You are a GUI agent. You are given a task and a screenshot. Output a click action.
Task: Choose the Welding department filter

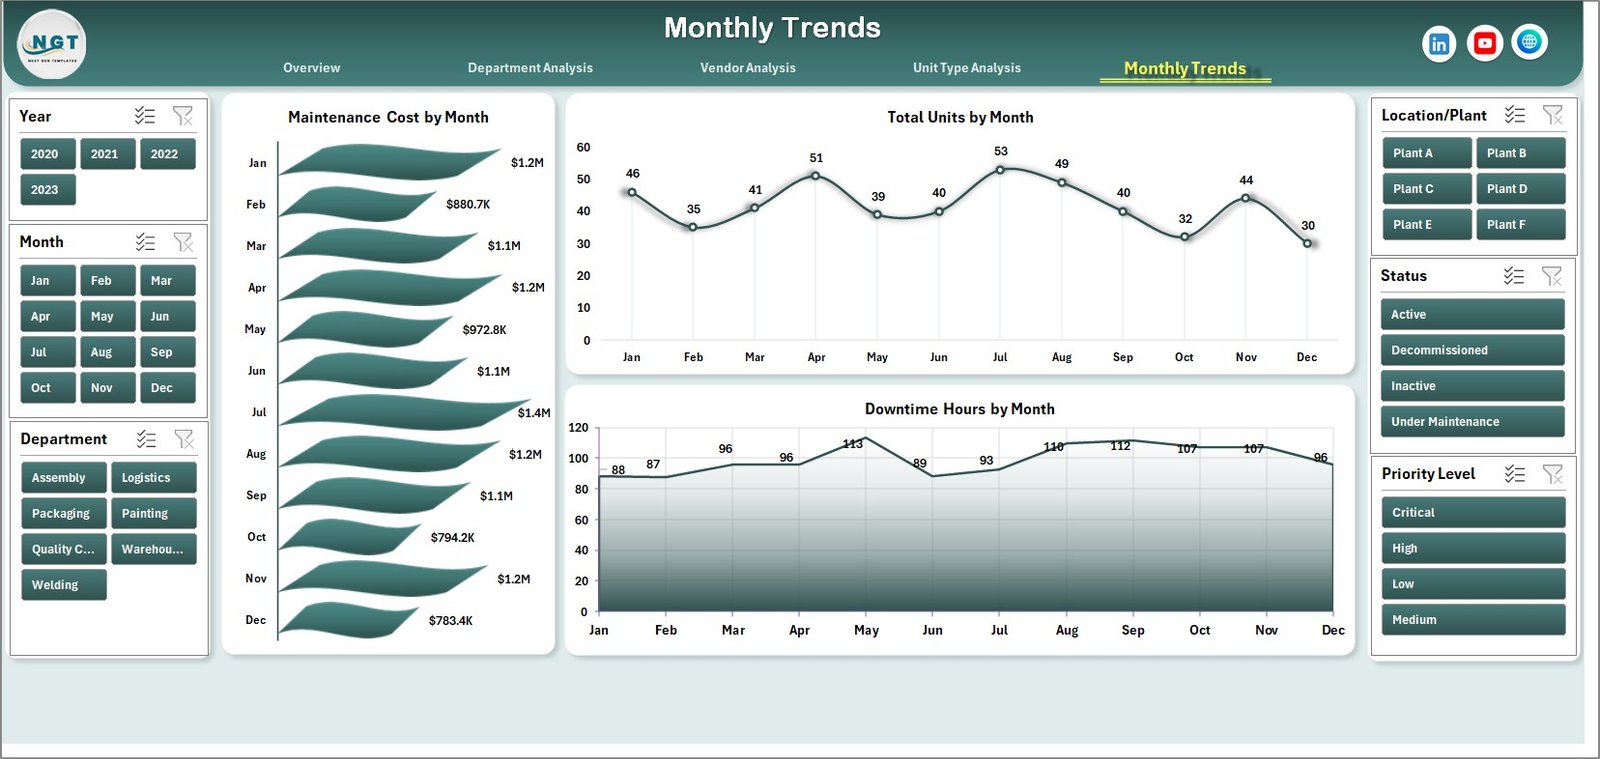pos(62,585)
